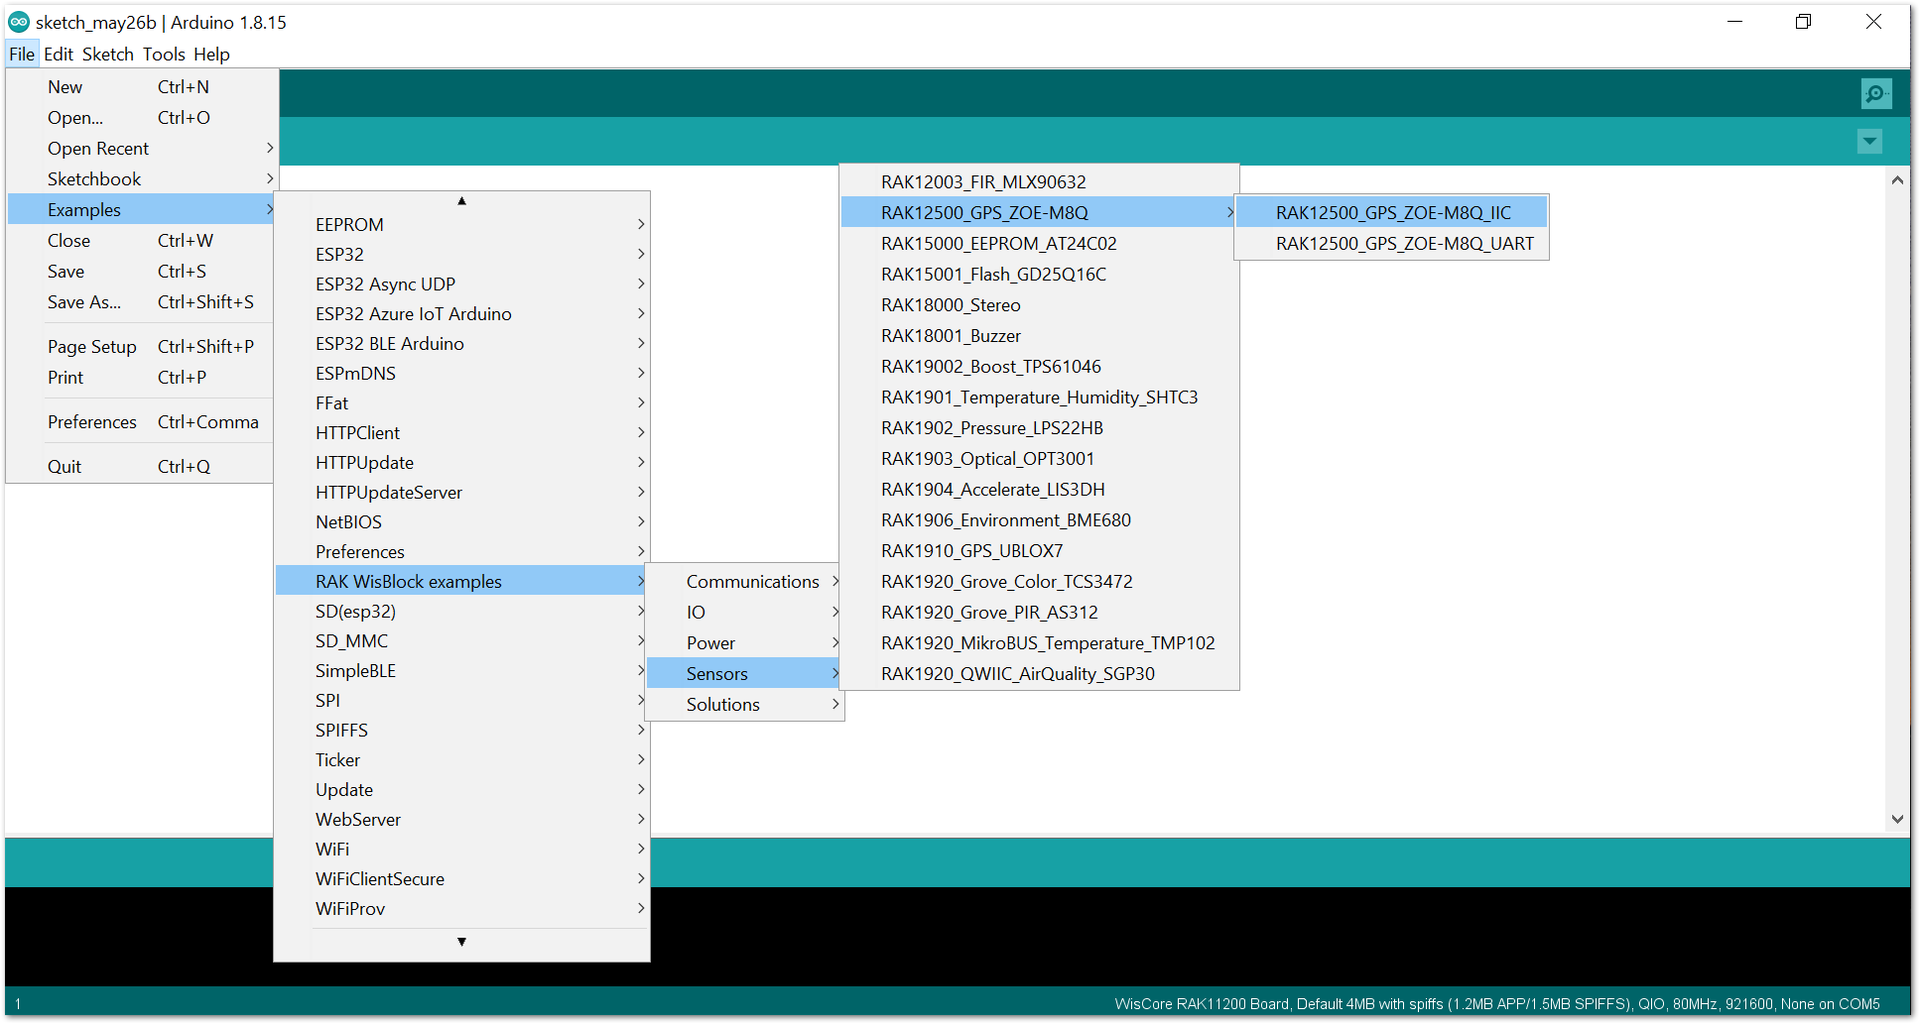Open the Sketch menu

click(108, 54)
